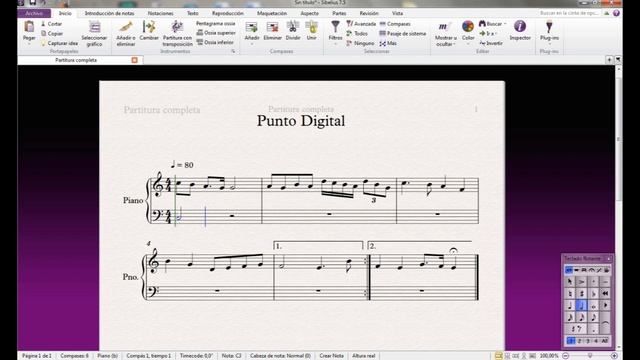640x360 pixels.
Task: Click Pasaje de sistema
Action: coord(402,33)
